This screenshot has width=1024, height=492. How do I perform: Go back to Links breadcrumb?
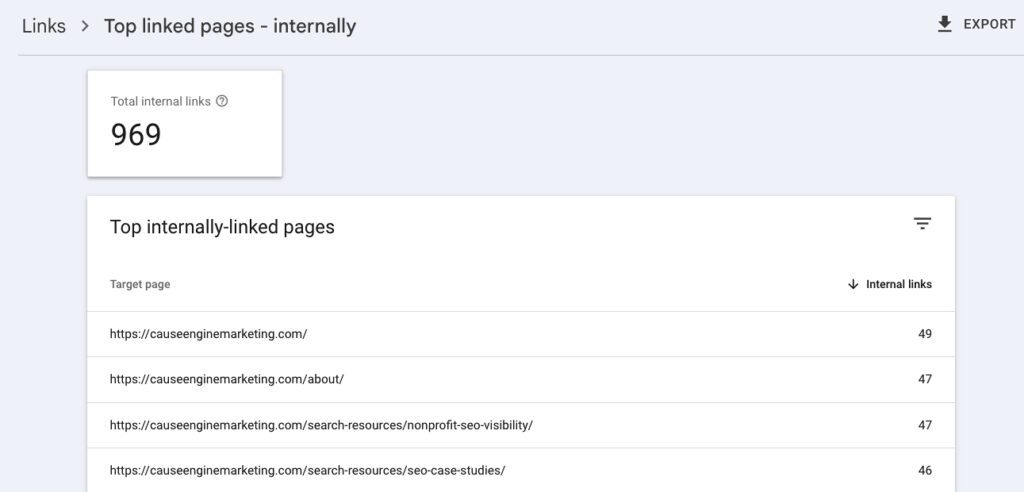(x=43, y=26)
